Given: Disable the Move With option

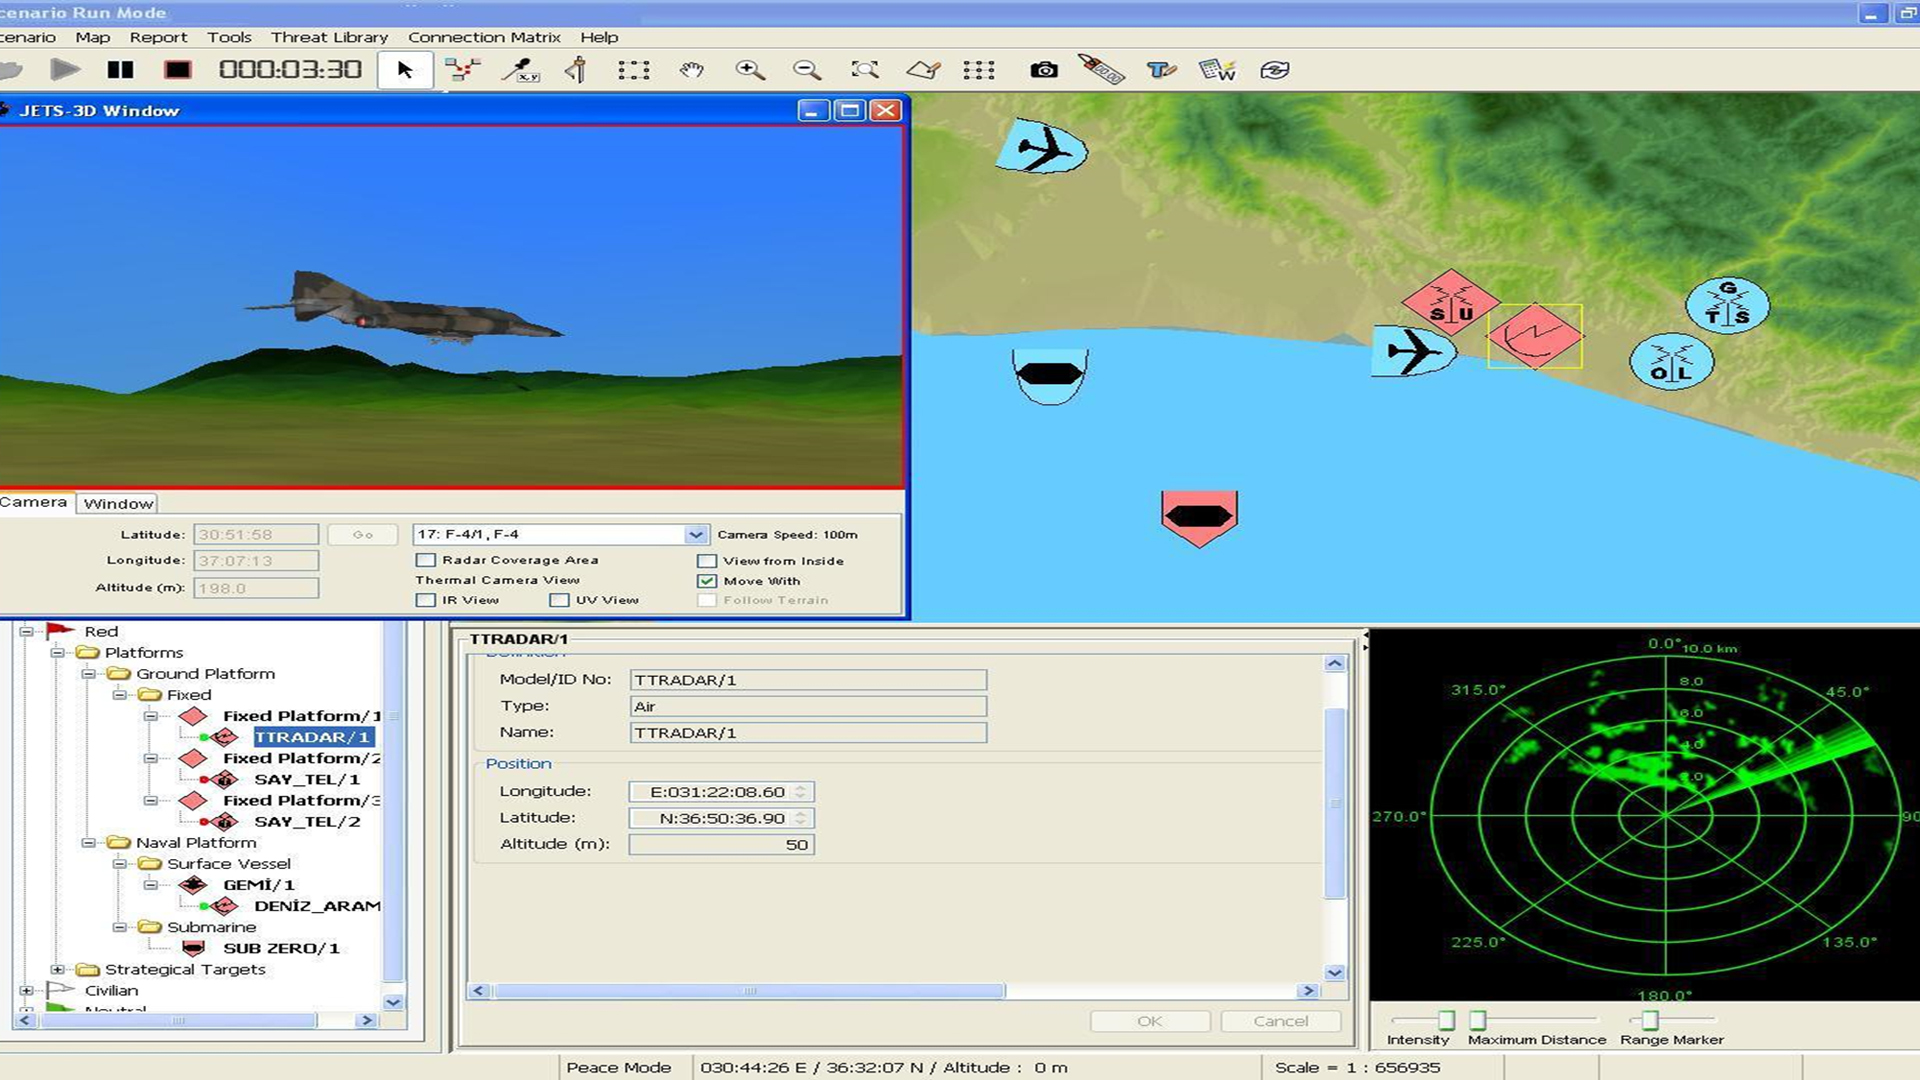Looking at the screenshot, I should pos(707,580).
